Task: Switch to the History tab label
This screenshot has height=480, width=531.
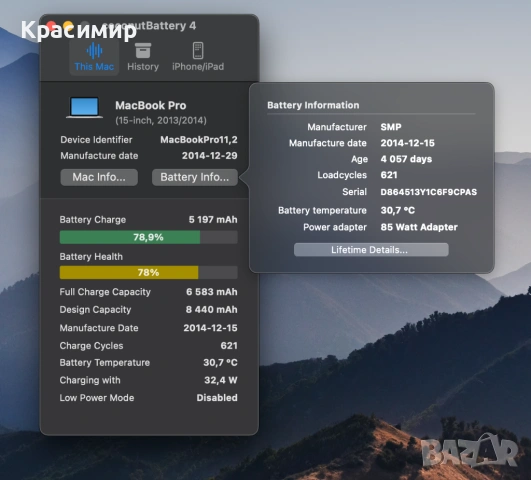Action: click(143, 67)
